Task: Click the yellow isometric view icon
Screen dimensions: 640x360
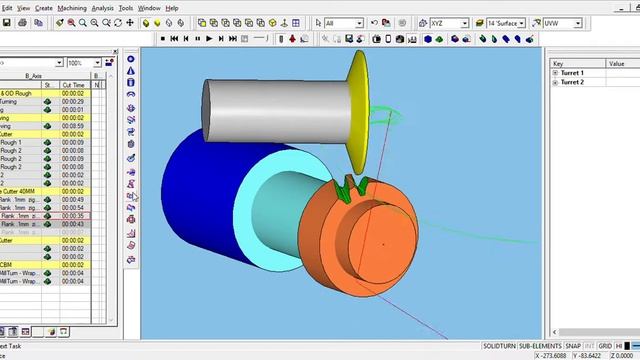Action: [272, 23]
